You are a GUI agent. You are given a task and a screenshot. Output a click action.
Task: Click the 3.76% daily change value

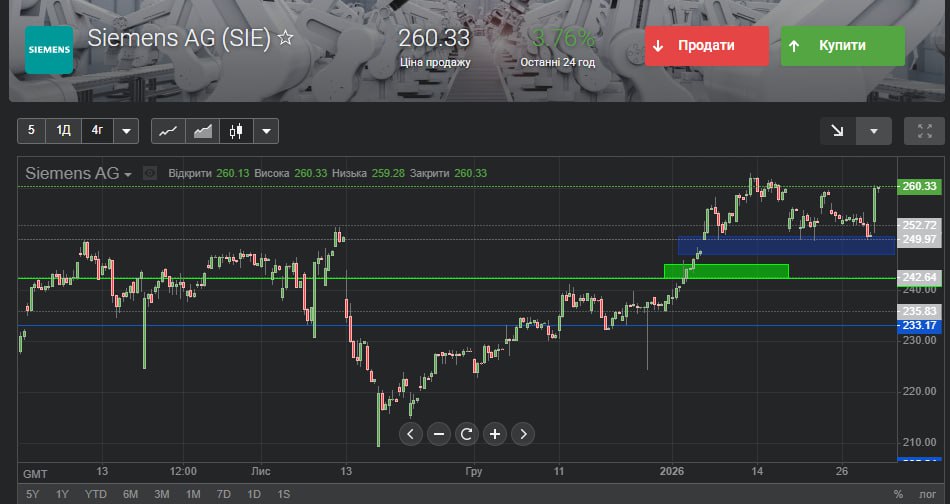click(563, 38)
